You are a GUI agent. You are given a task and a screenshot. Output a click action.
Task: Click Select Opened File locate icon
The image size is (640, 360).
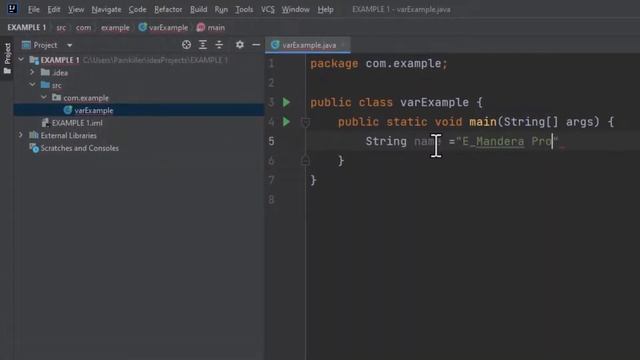[x=186, y=45]
